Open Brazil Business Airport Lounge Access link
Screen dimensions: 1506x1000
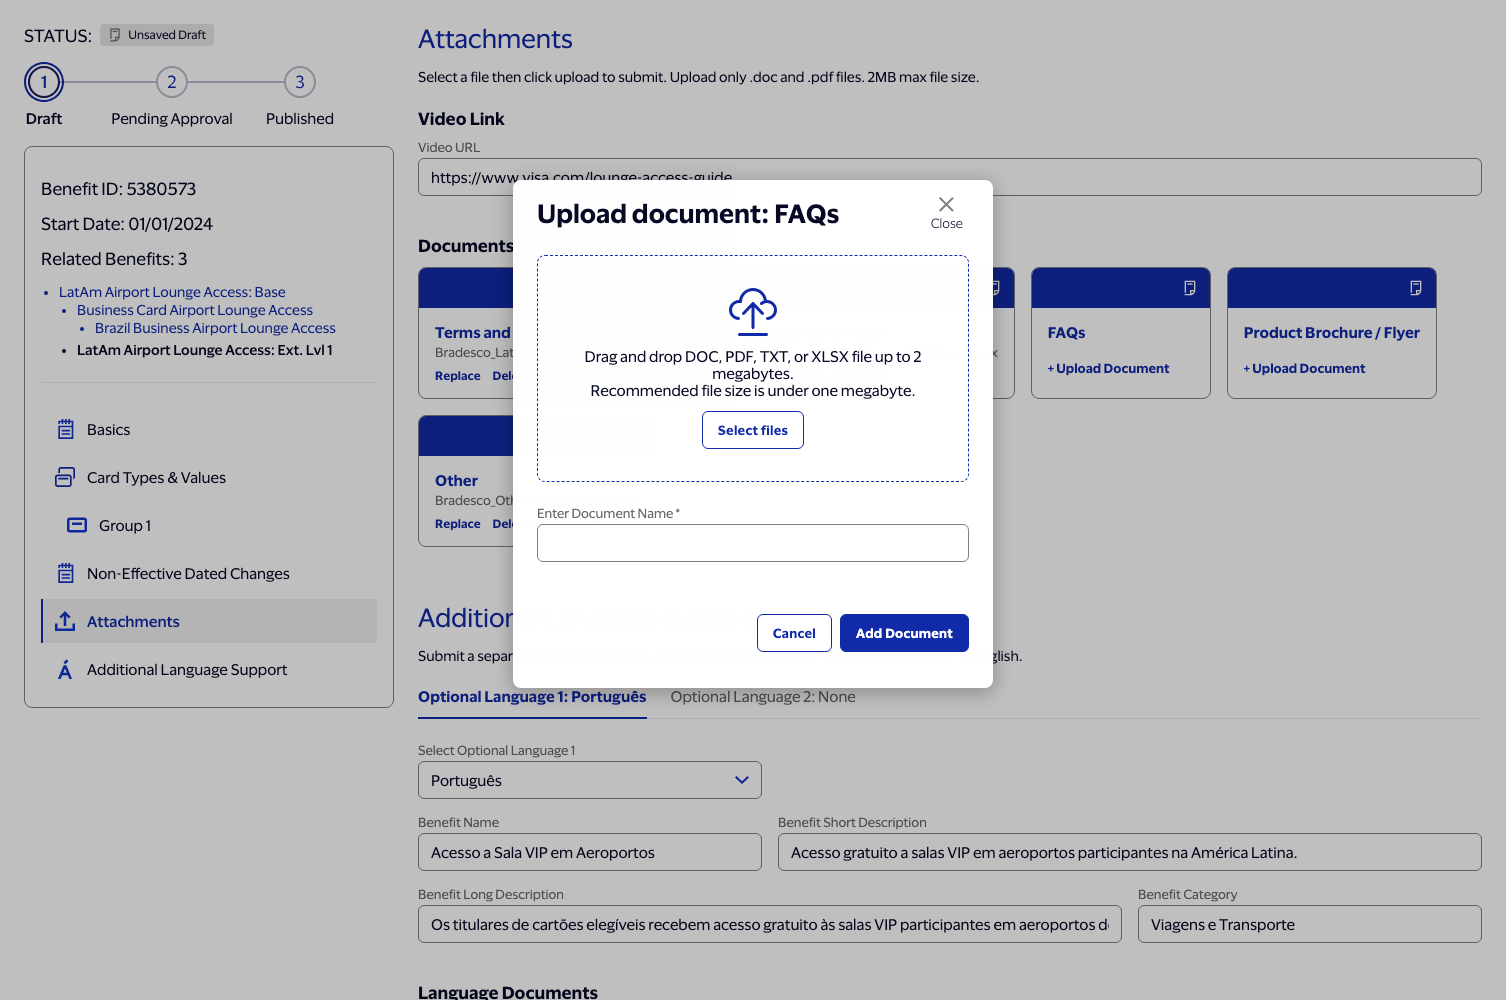215,328
